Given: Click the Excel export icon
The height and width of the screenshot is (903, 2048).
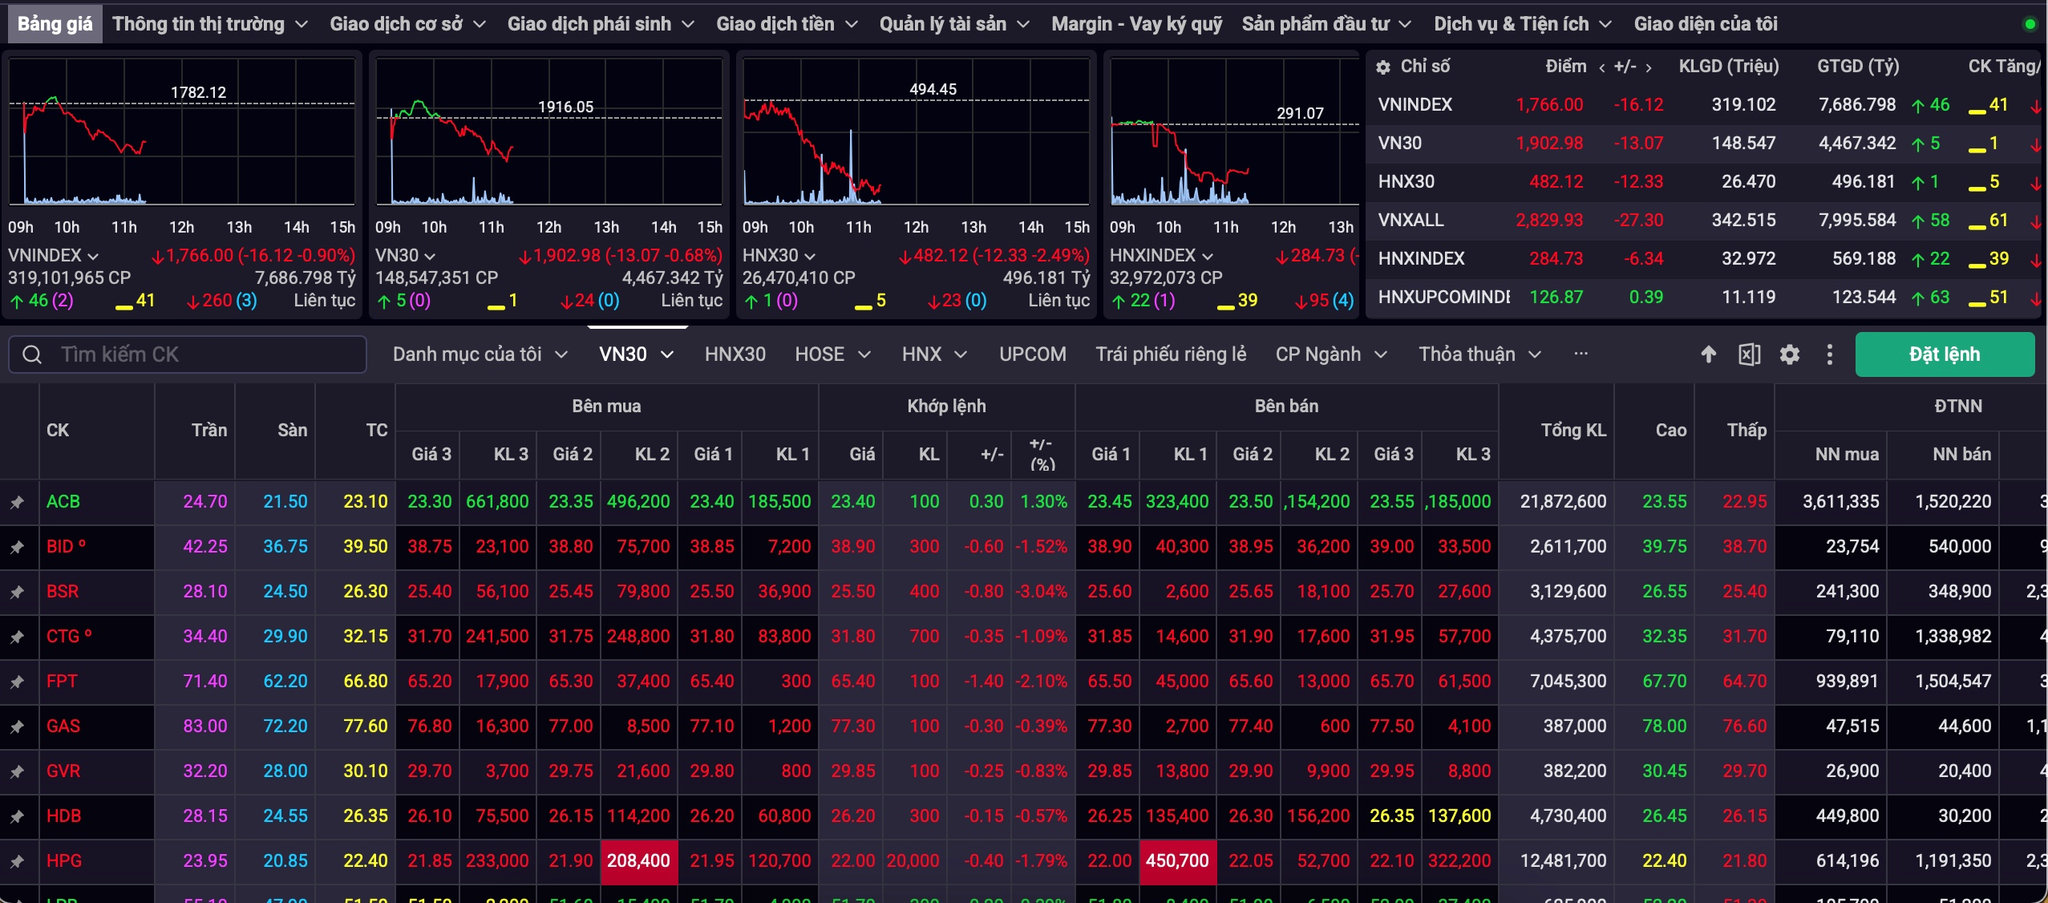Looking at the screenshot, I should click(x=1749, y=354).
